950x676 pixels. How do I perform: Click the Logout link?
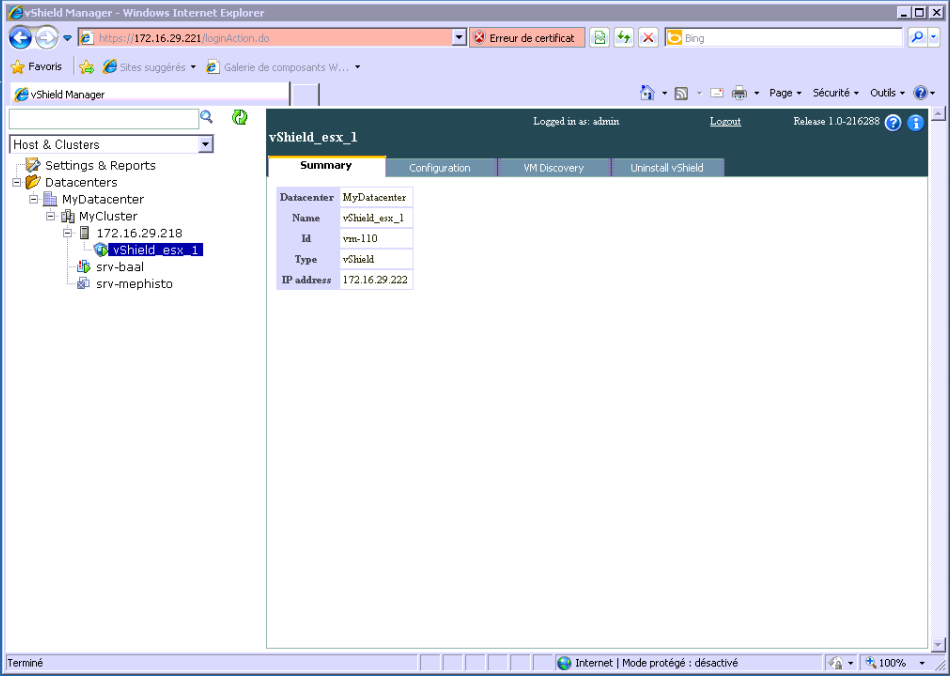(725, 122)
